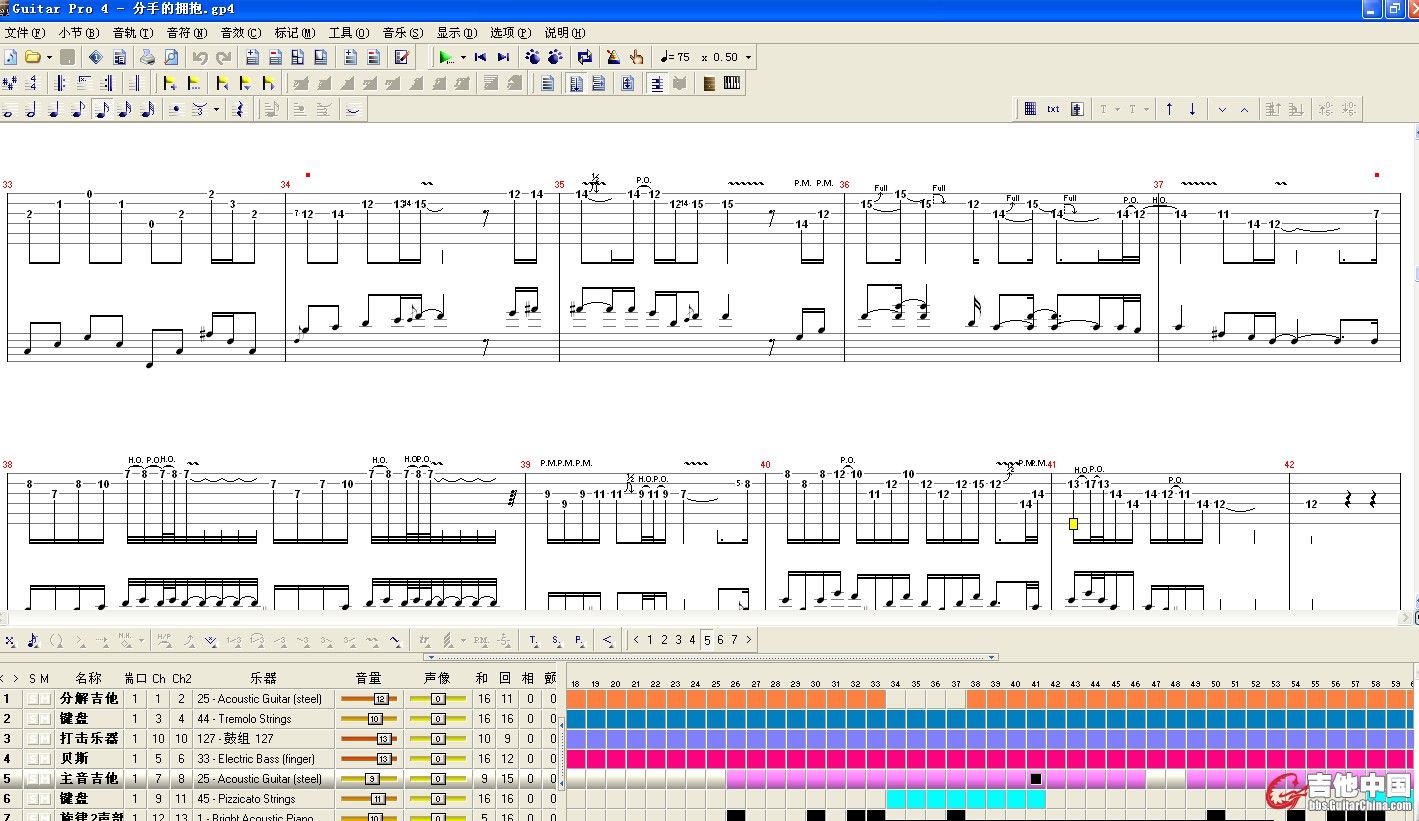Screen dimensions: 1419x821
Task: Open the key signature tool
Action: [x=10, y=83]
